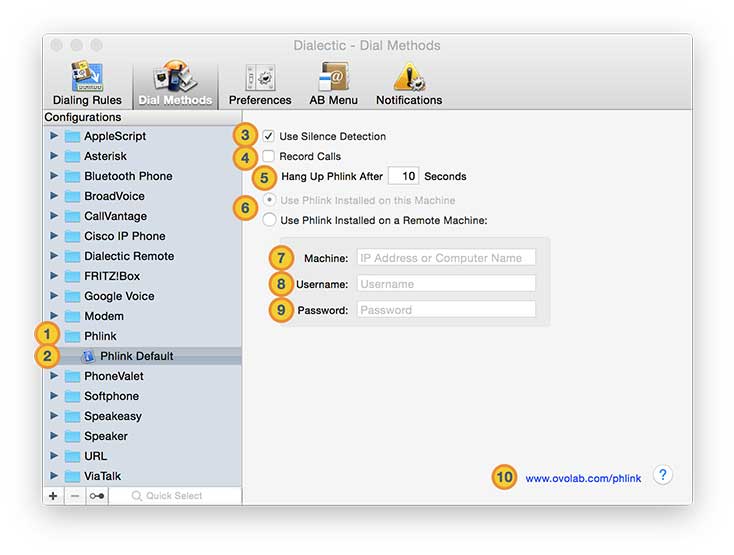734x555 pixels.
Task: Click the Softphone folder icon
Action: [x=72, y=396]
